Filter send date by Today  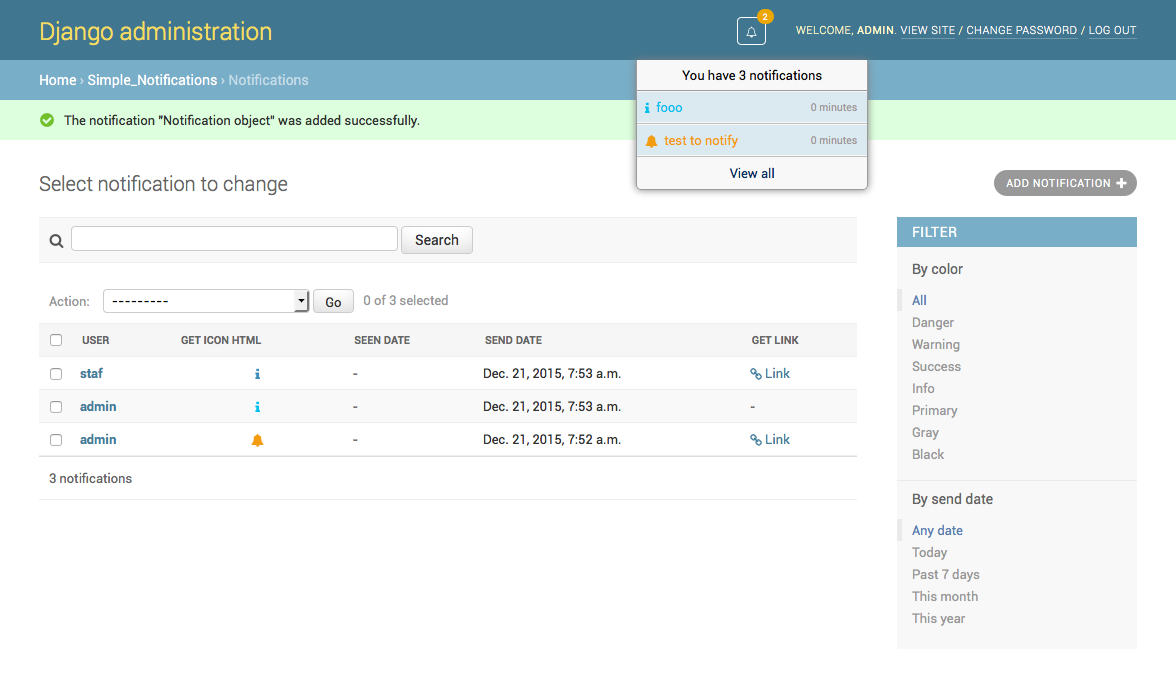[x=929, y=553]
